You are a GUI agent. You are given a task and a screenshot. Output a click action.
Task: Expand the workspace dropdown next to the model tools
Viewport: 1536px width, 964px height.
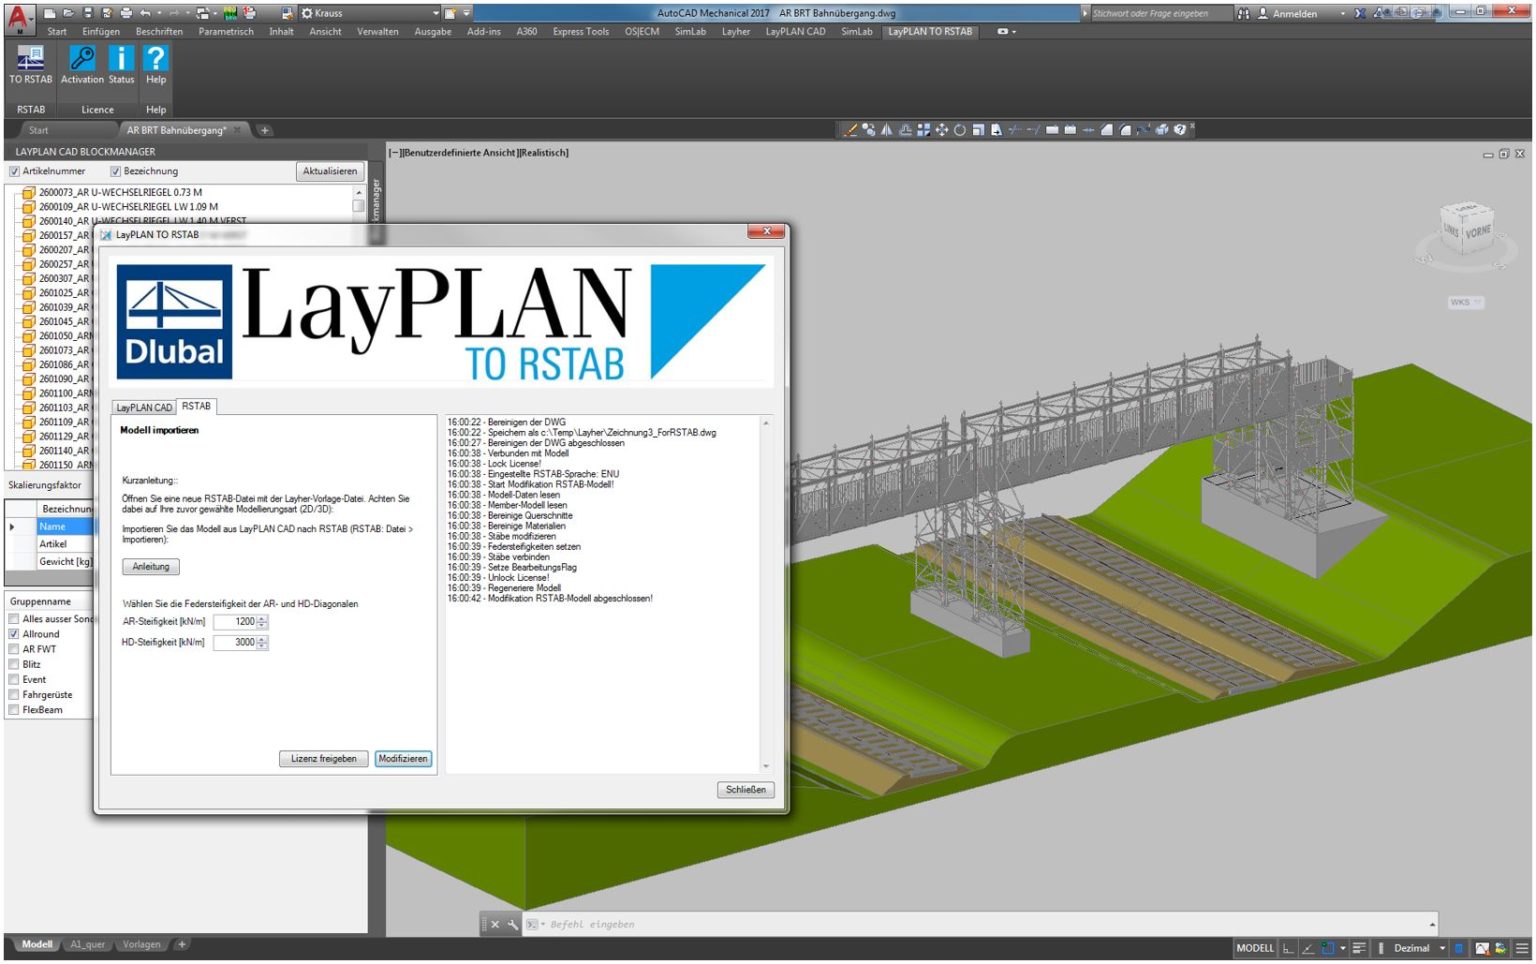point(1343,948)
